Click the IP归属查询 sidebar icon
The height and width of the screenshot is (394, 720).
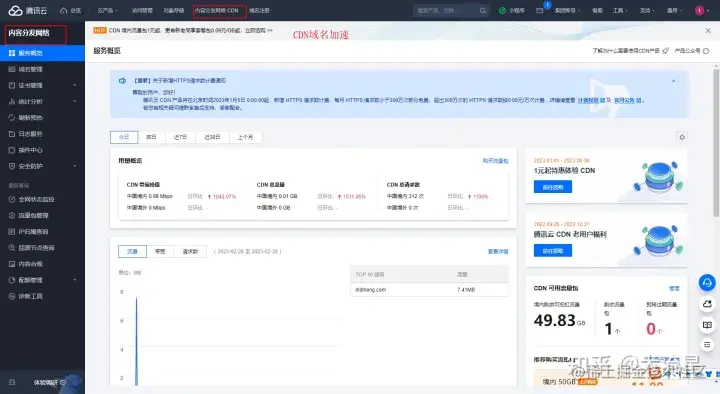pos(12,231)
